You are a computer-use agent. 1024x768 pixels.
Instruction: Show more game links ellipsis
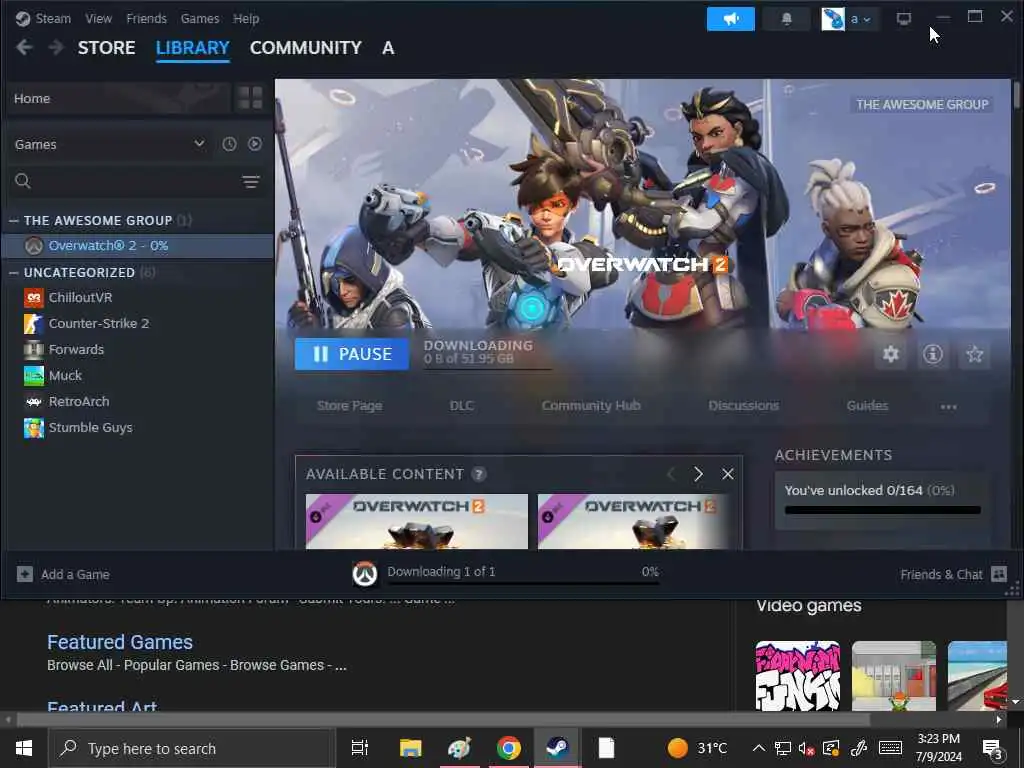point(948,407)
